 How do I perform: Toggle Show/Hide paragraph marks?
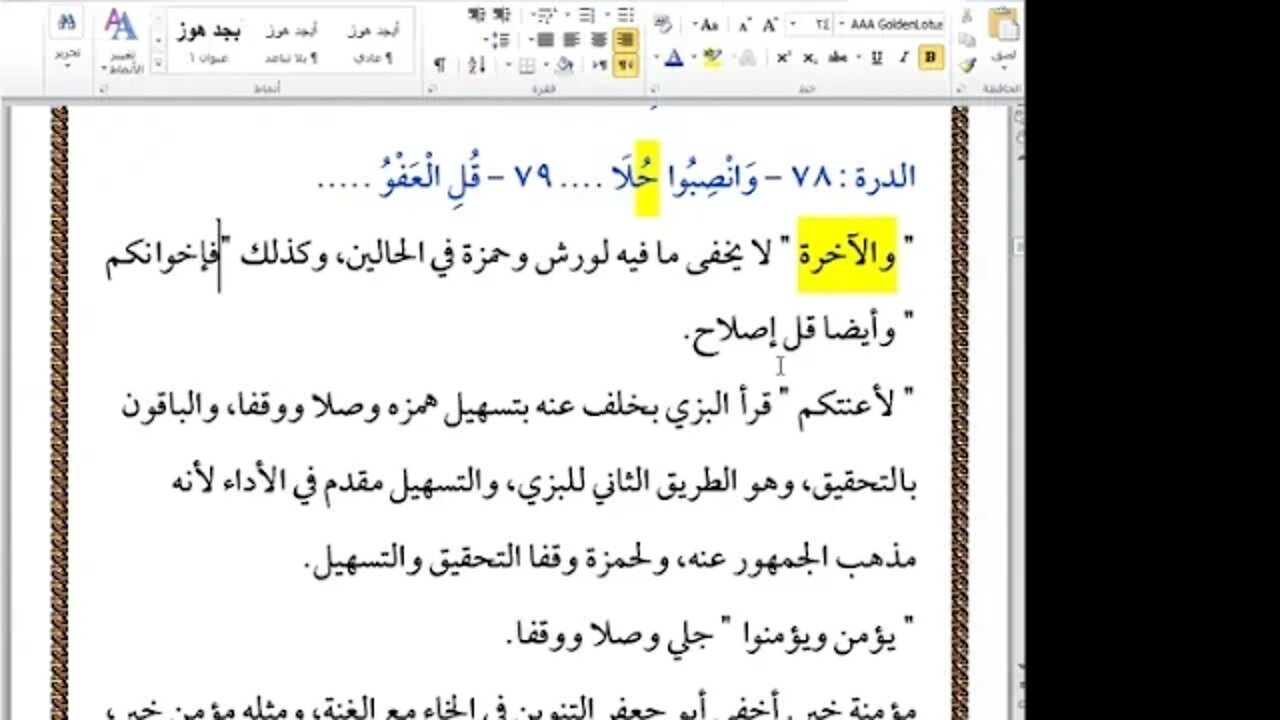439,64
